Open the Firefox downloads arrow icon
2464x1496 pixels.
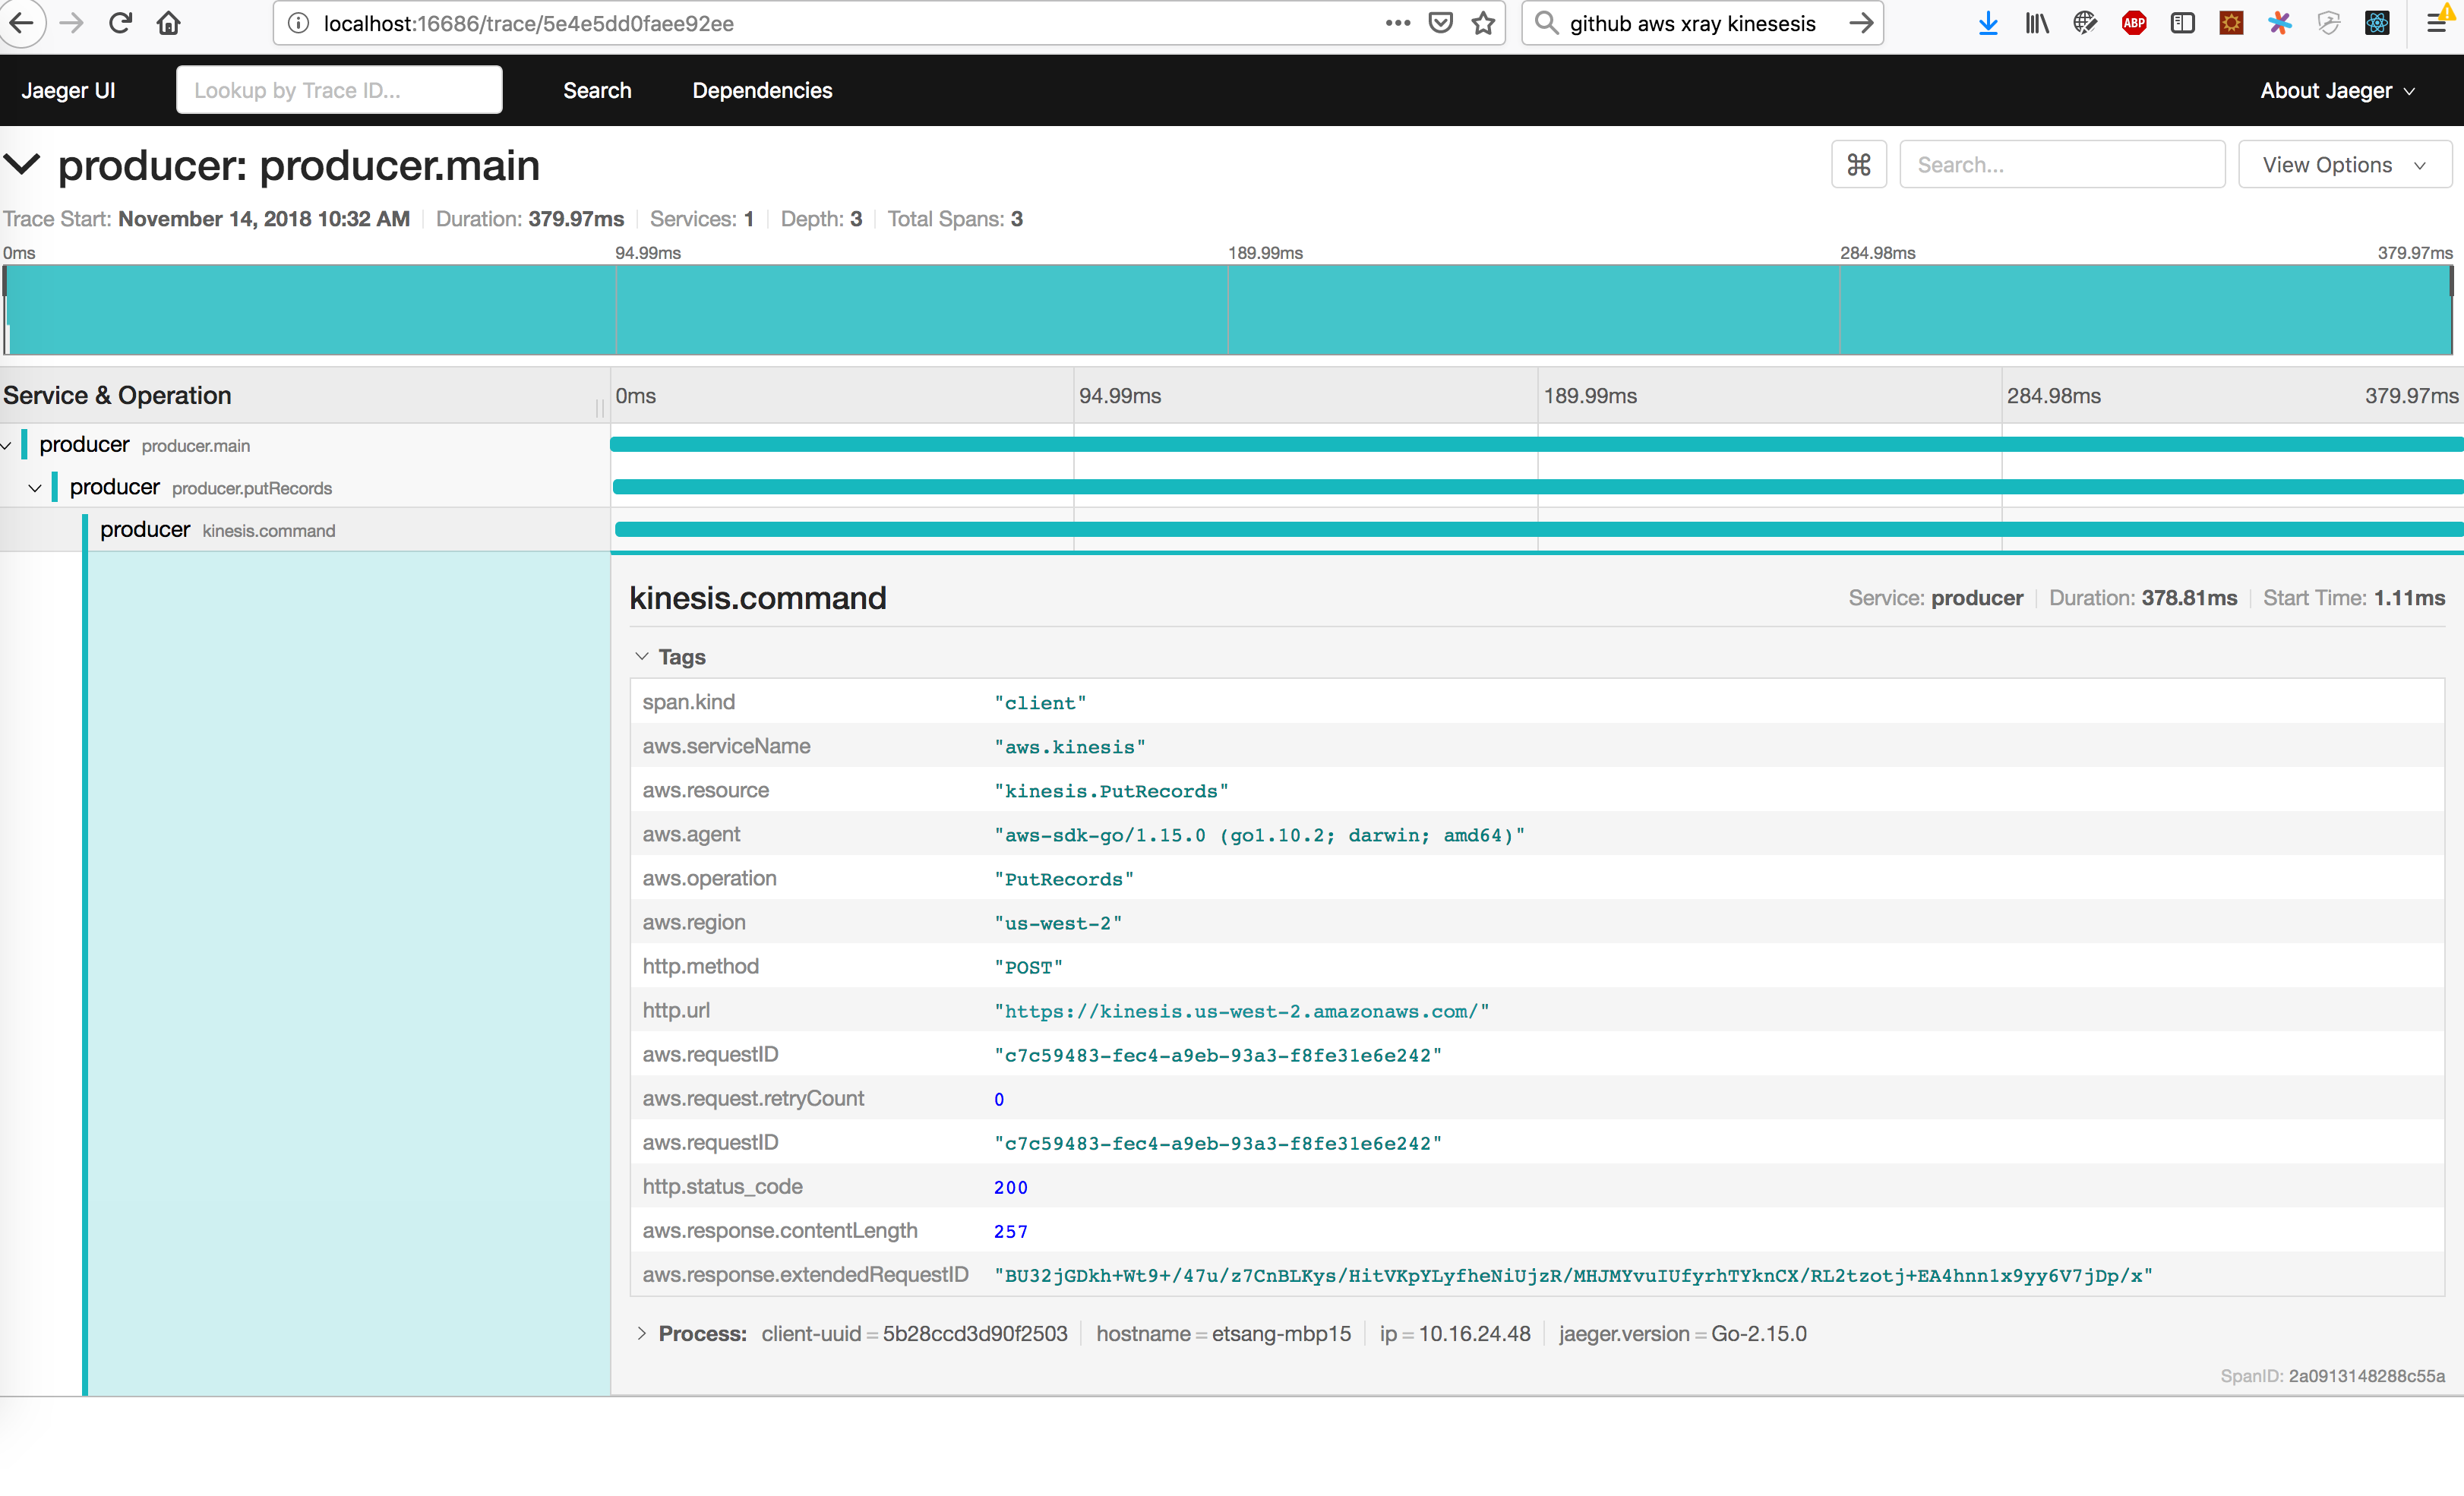[1988, 23]
